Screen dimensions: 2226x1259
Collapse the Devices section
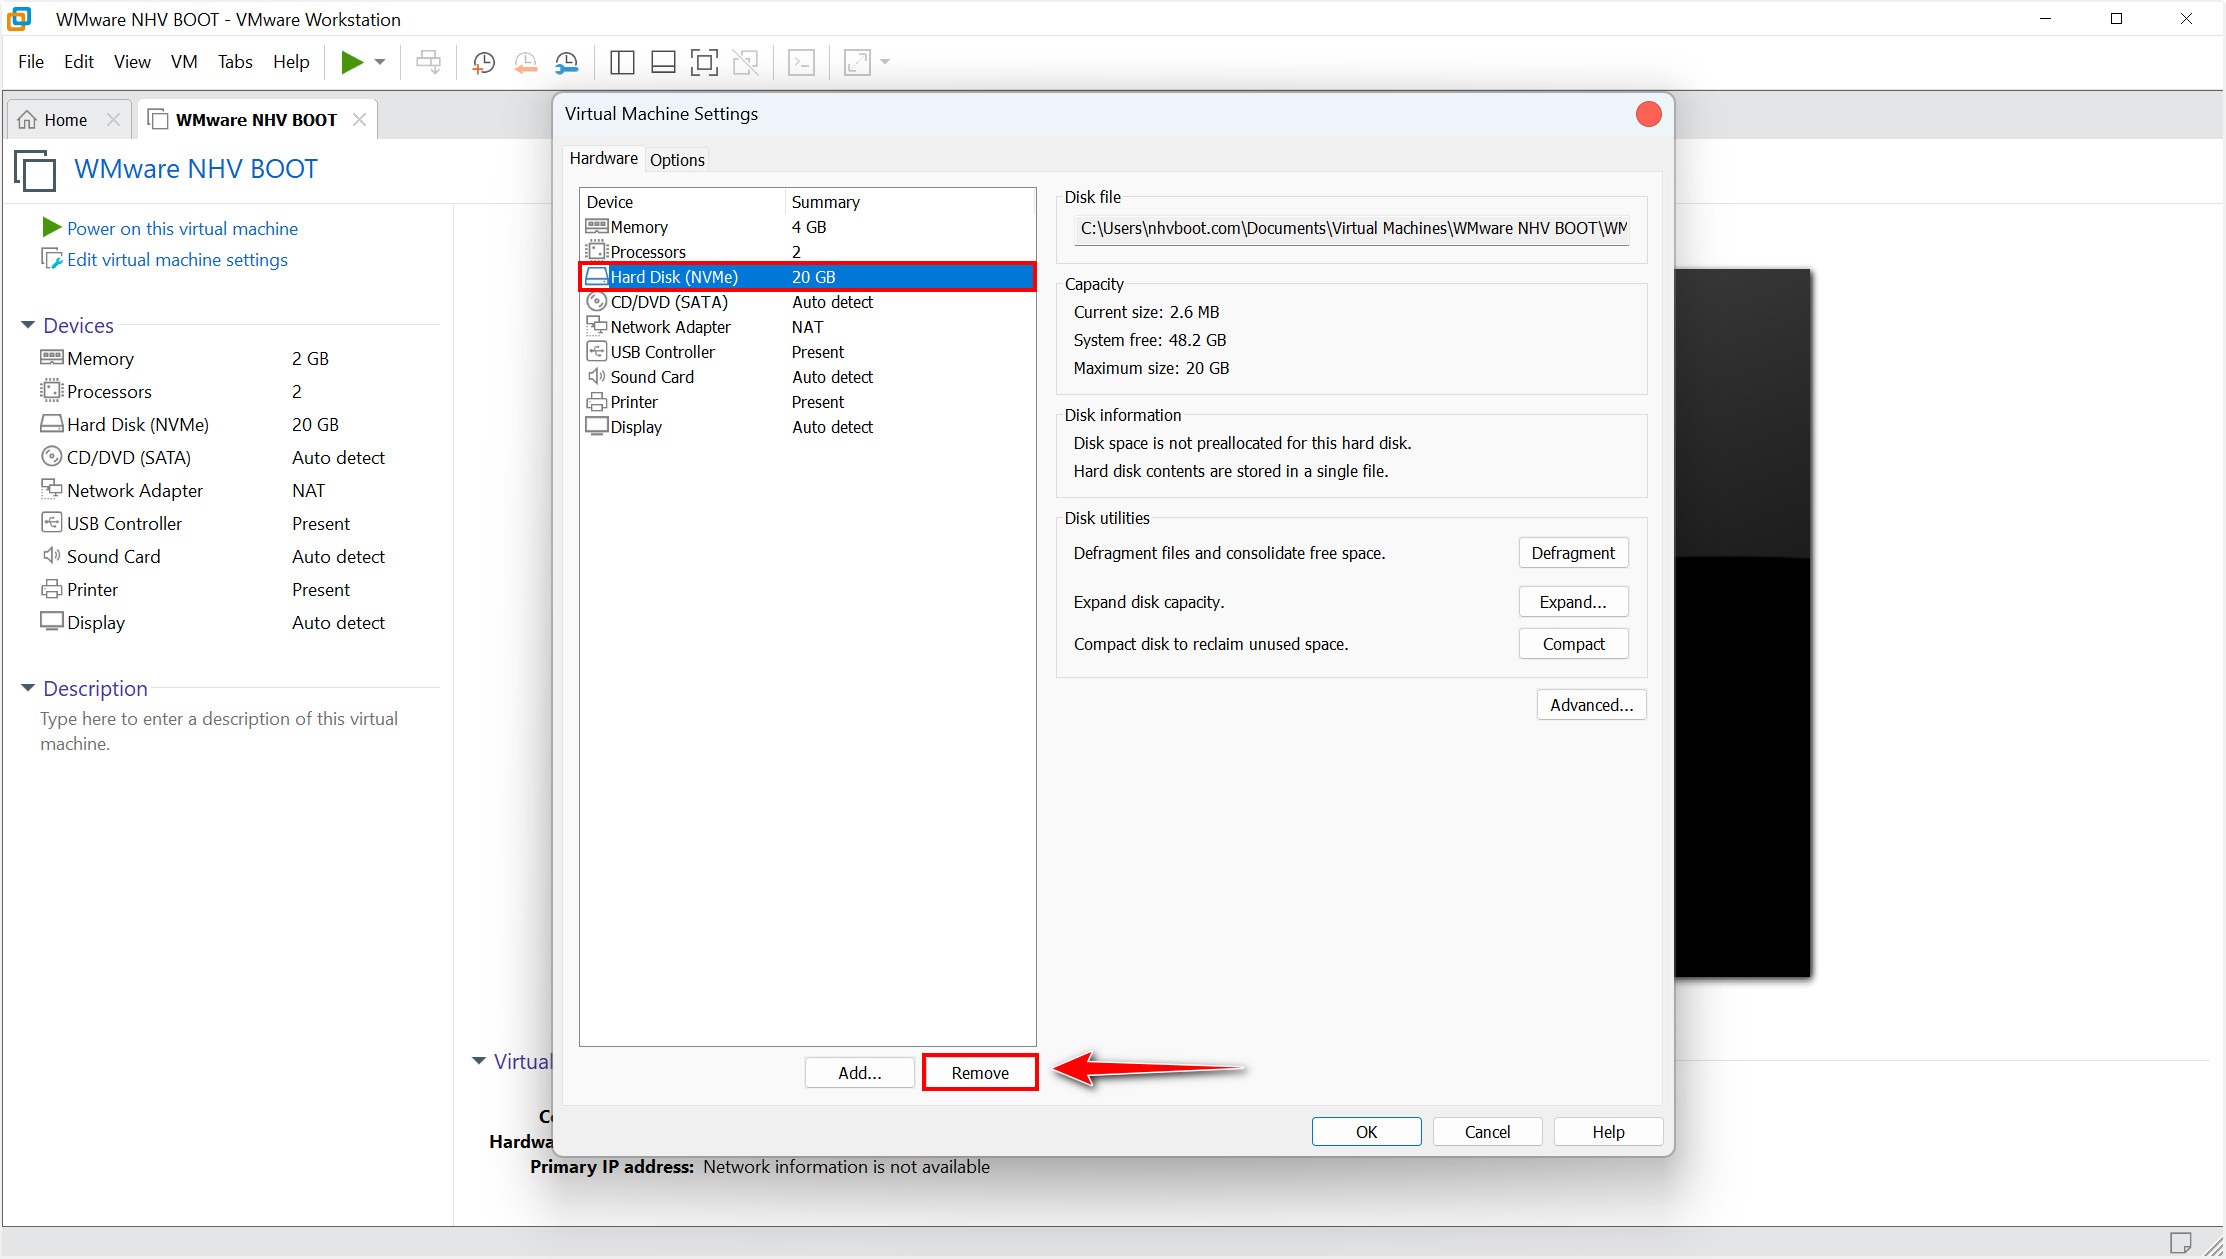28,325
